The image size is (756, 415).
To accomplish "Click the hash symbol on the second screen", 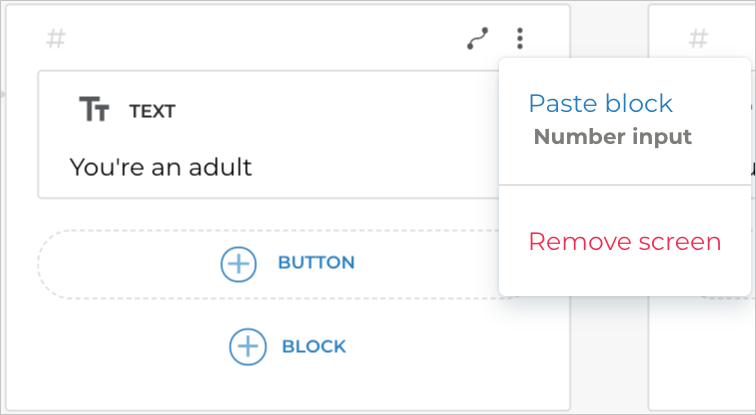I will pos(699,40).
